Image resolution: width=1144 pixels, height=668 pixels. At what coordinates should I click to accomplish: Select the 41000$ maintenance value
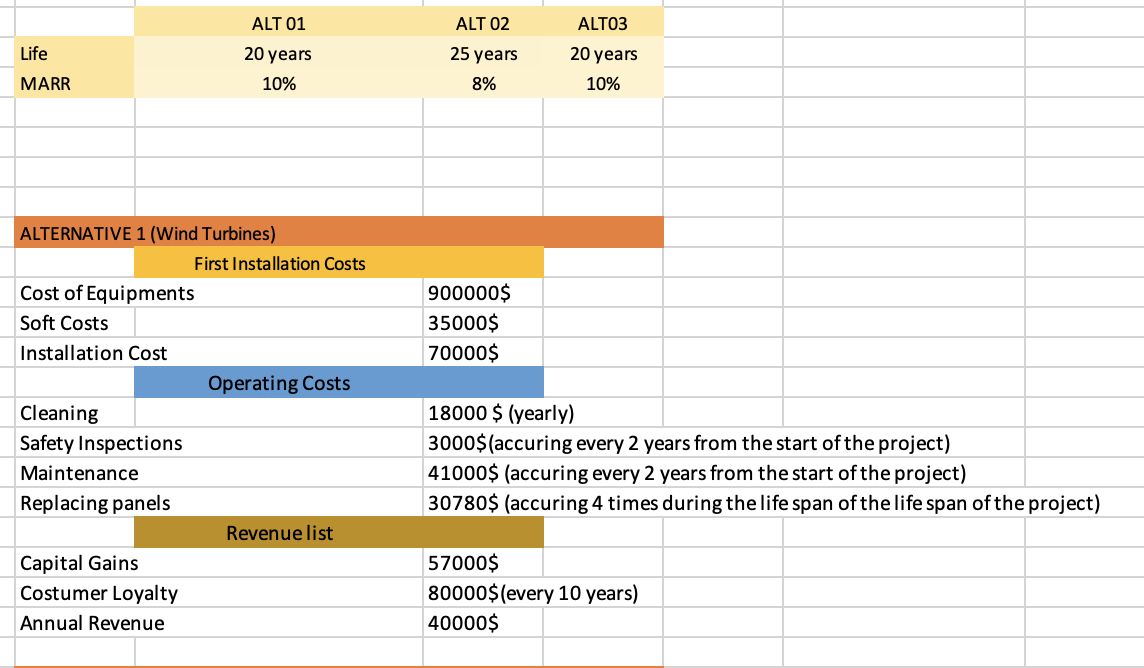(697, 473)
